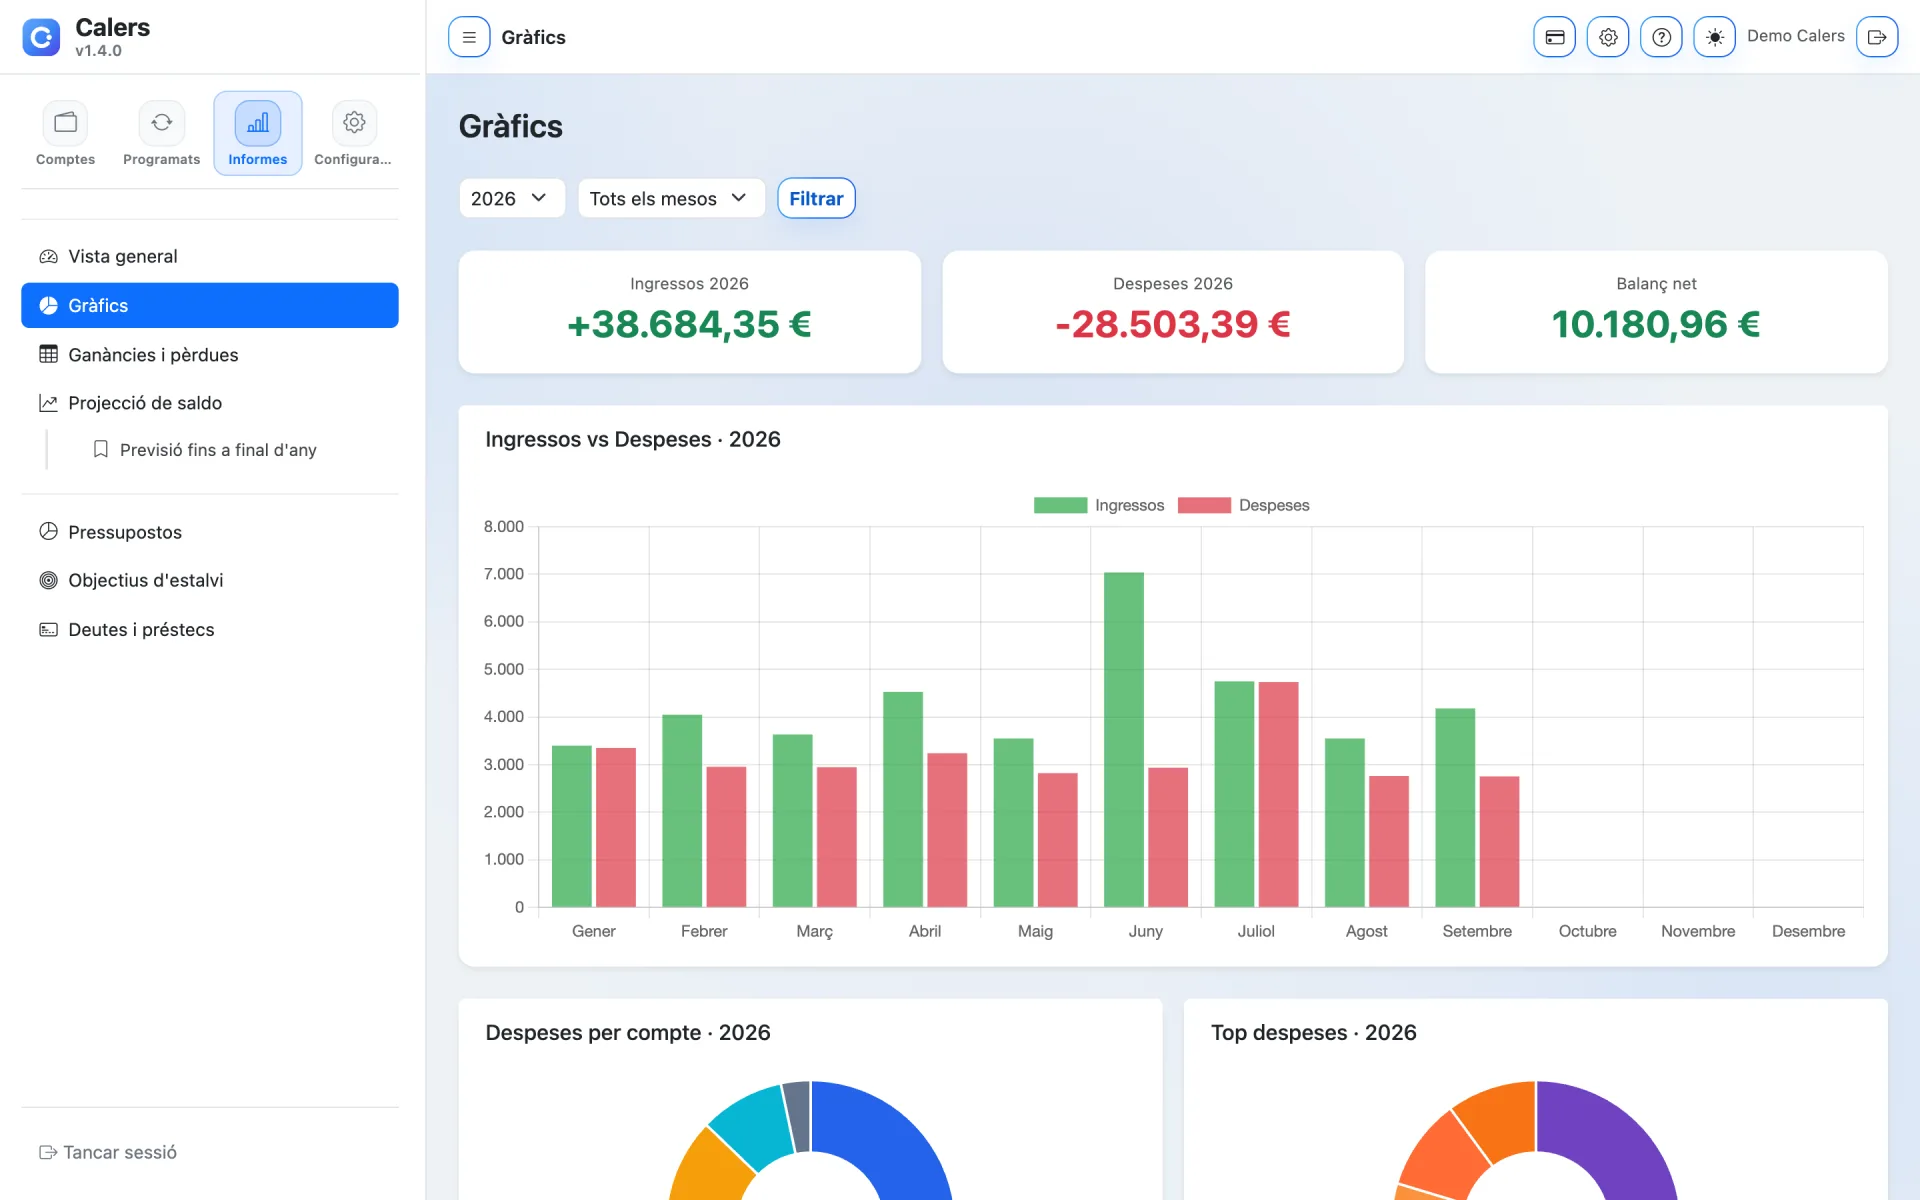Select Gràfics in the sidebar
Image resolution: width=1920 pixels, height=1200 pixels.
210,305
